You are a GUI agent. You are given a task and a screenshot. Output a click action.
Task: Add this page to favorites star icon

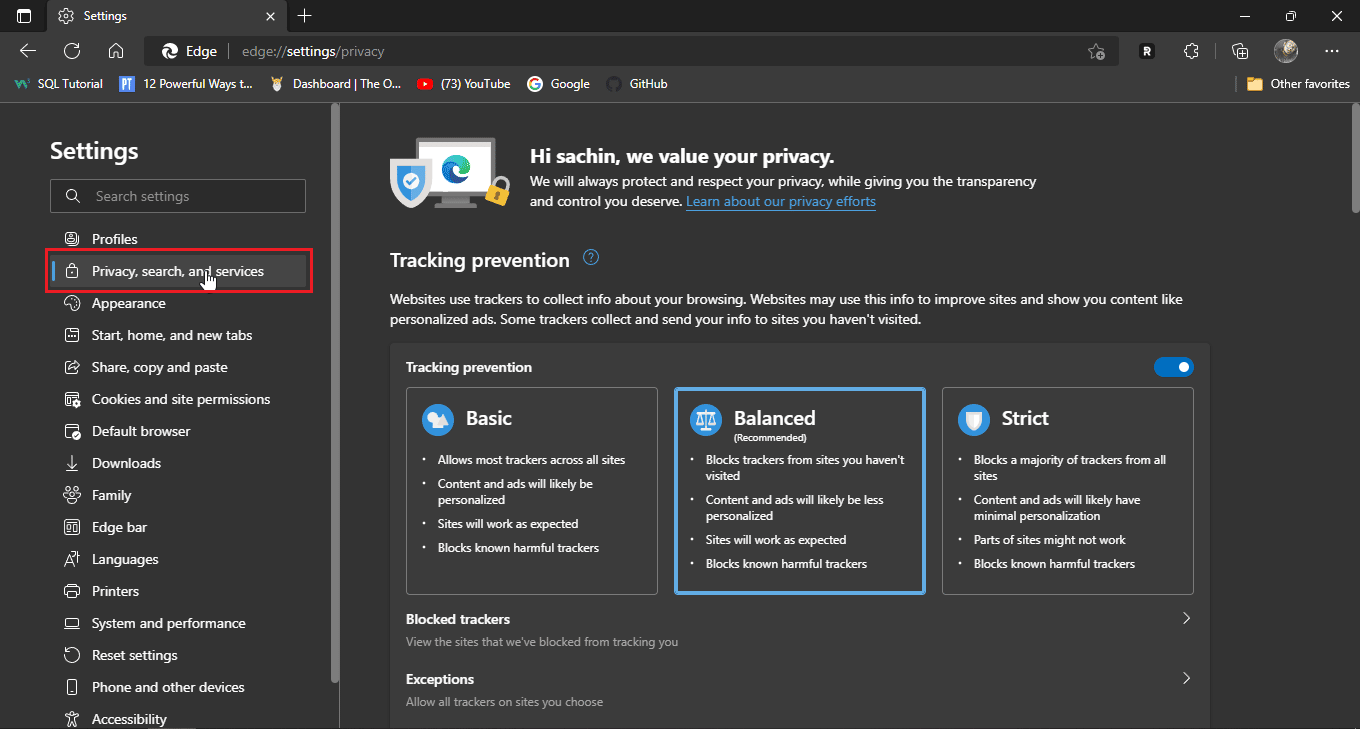click(x=1096, y=51)
